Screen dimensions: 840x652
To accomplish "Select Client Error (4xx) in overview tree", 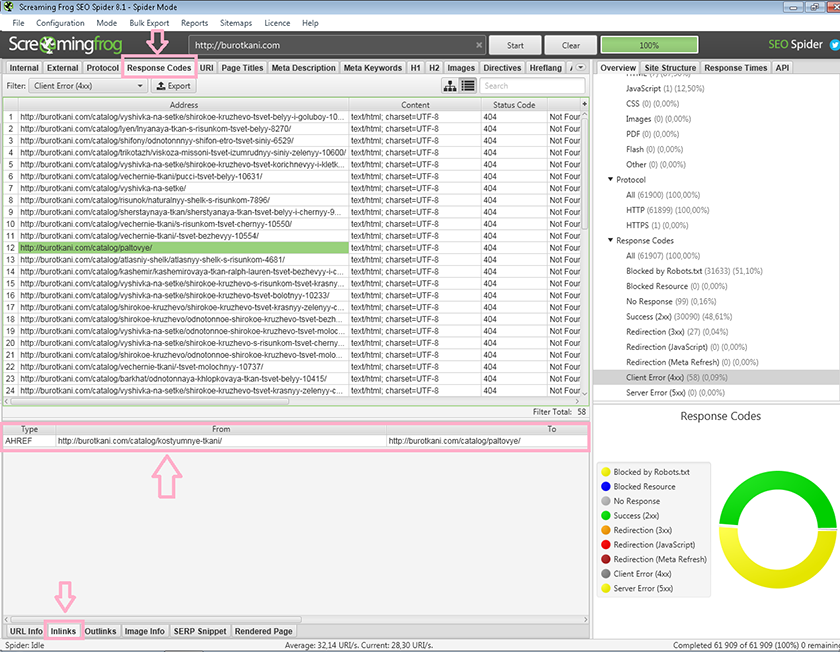I will coord(677,377).
